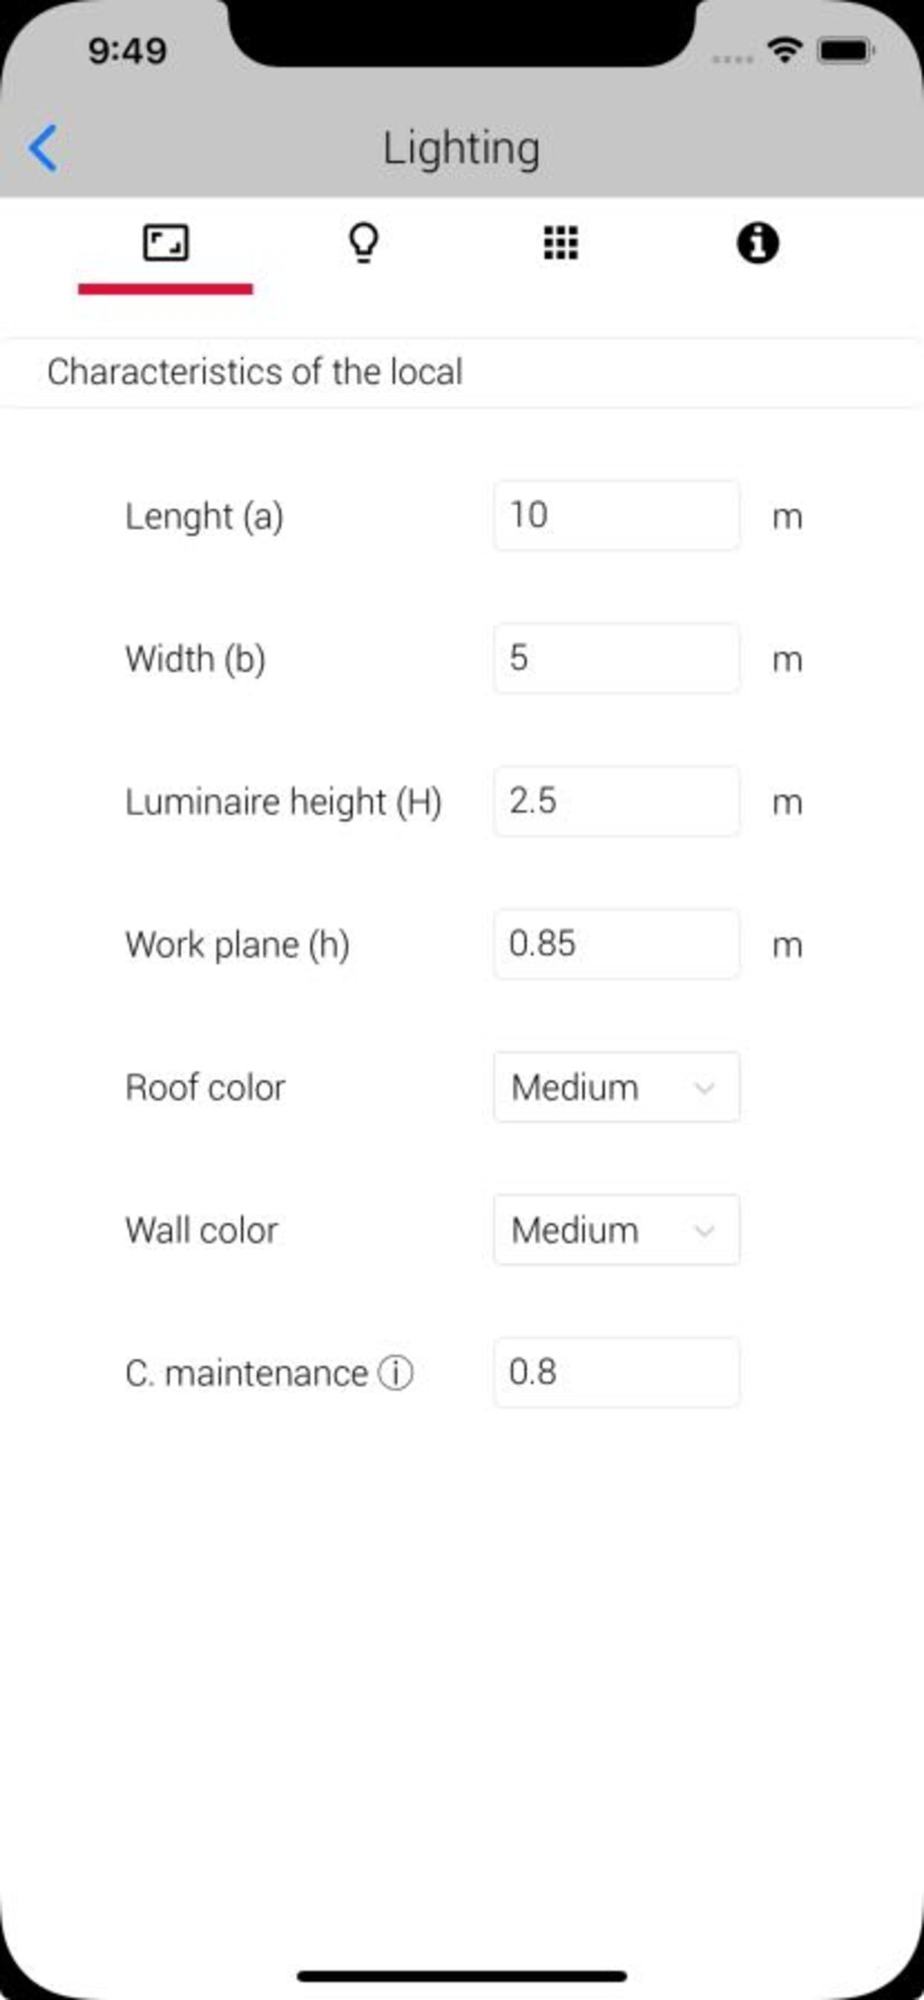Click the Roof color chevron arrow

(x=704, y=1088)
